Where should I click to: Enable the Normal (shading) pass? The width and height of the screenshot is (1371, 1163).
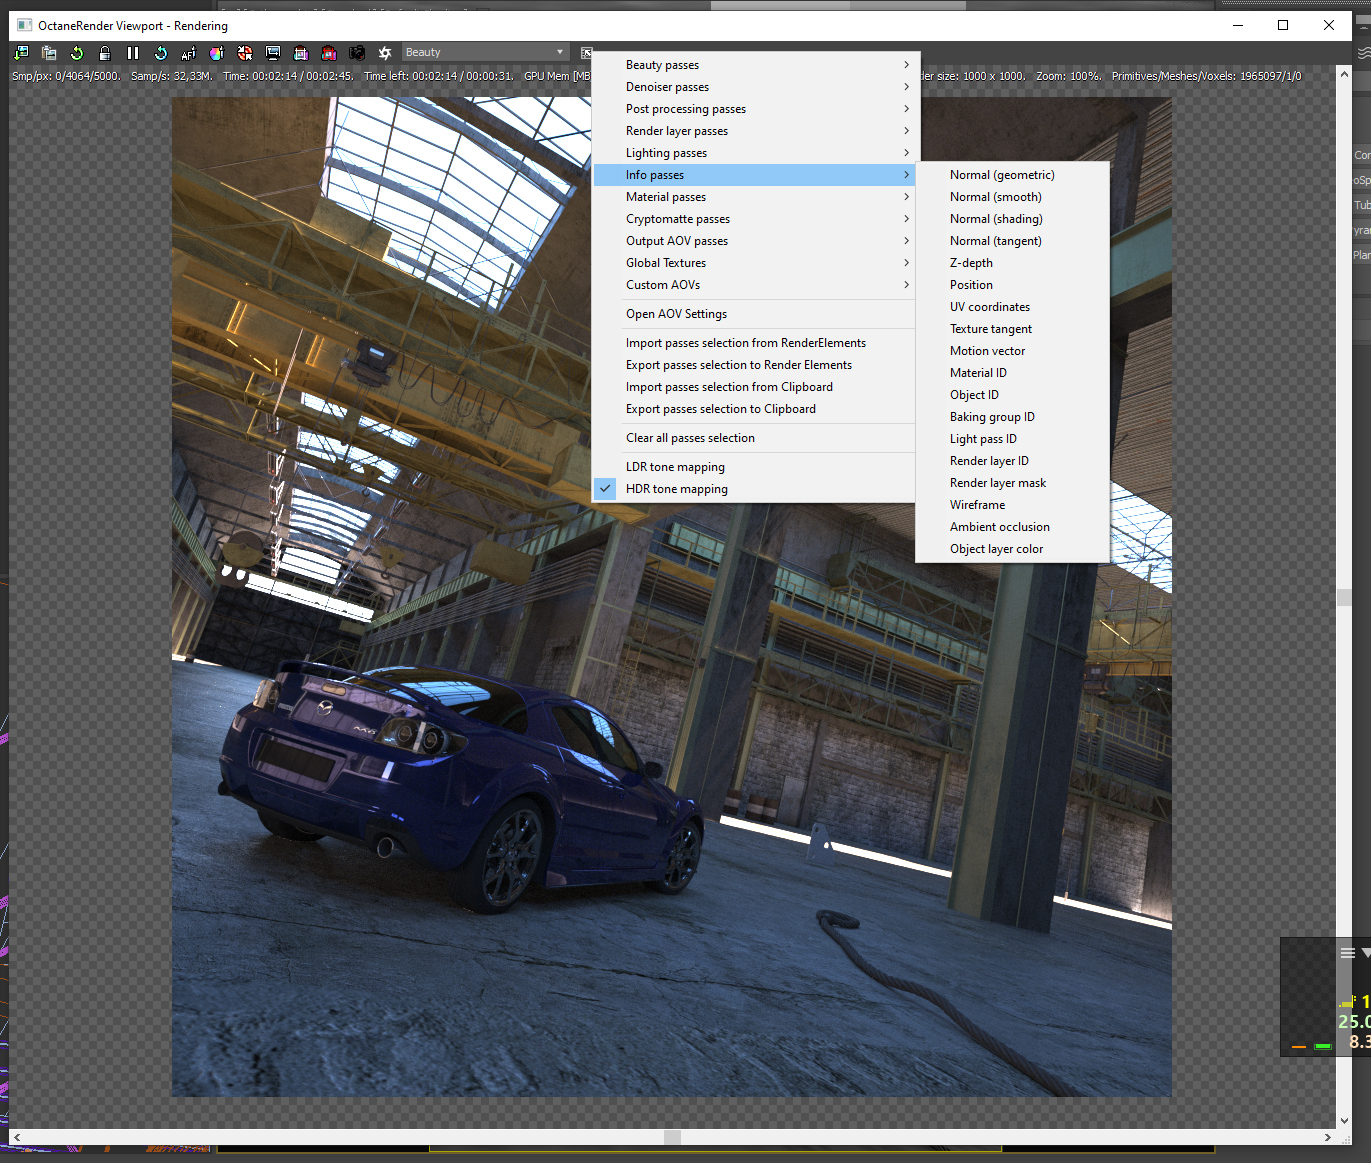(x=1013, y=219)
